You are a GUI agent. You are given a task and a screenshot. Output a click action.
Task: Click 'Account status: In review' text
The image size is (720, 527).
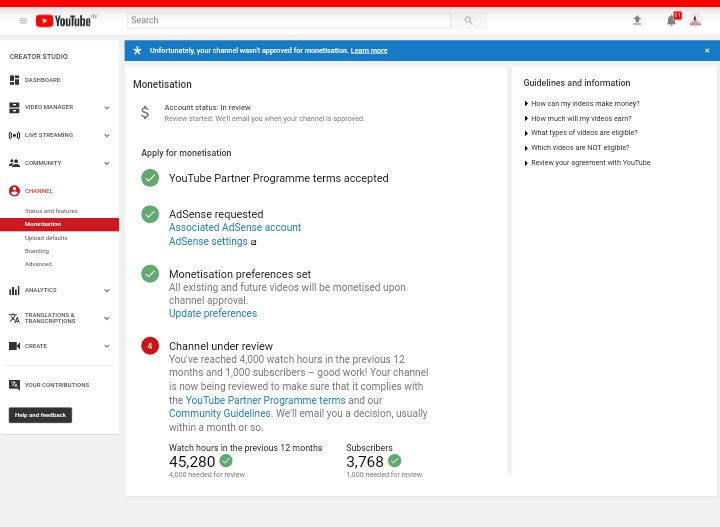(x=208, y=107)
